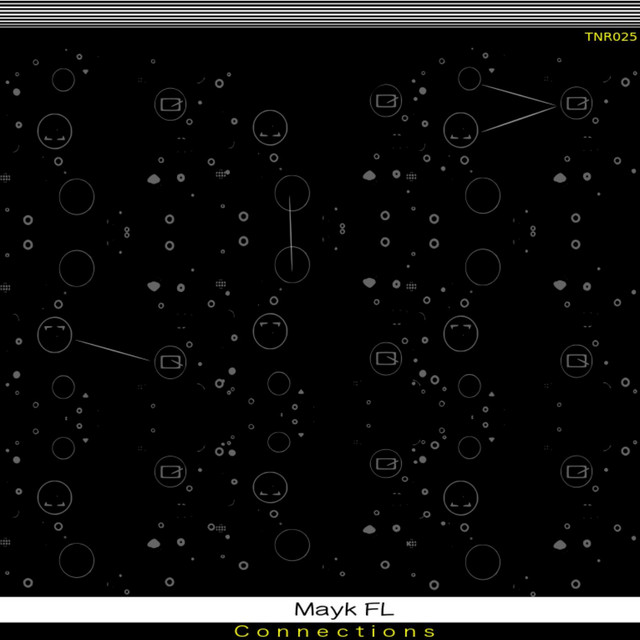Click the small circle starting the upper converging line
This screenshot has height=640, width=640.
click(x=469, y=78)
